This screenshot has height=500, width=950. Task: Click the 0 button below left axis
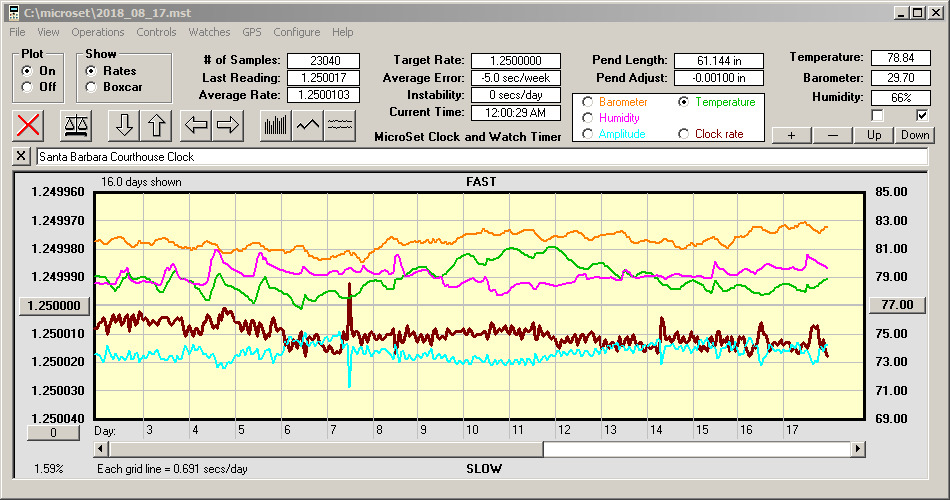click(x=53, y=433)
